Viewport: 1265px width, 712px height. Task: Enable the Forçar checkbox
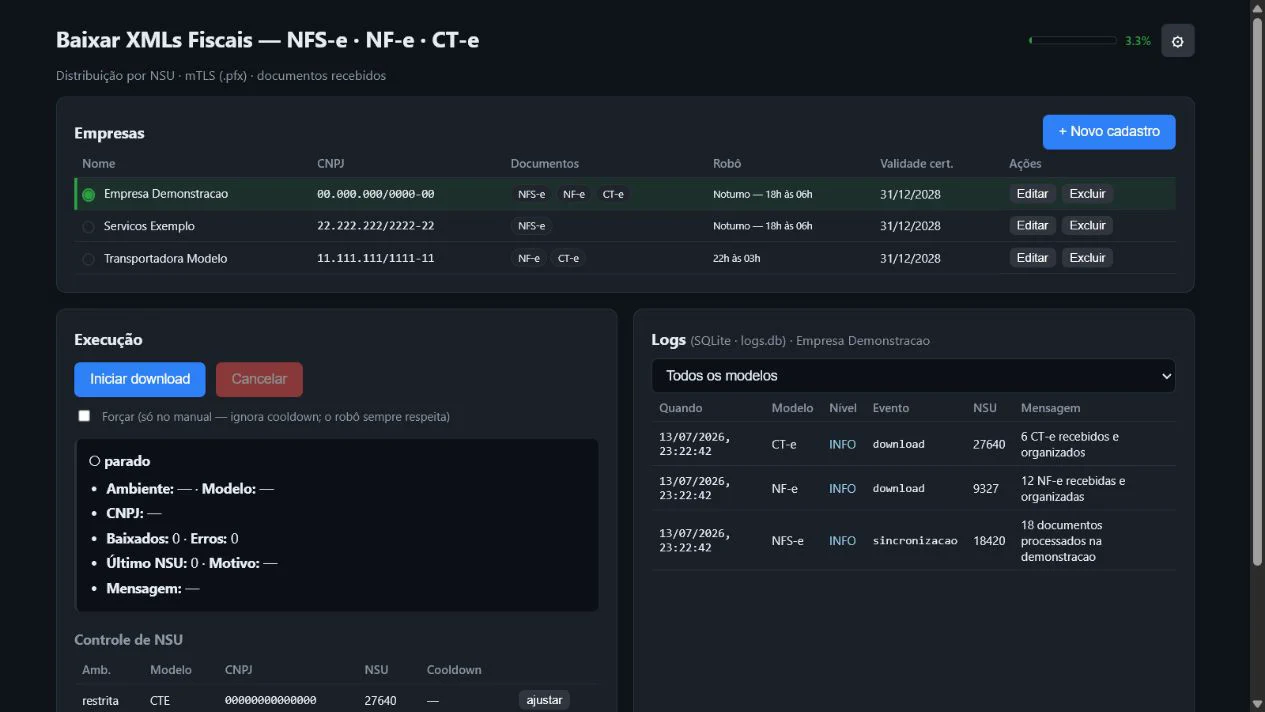(84, 416)
